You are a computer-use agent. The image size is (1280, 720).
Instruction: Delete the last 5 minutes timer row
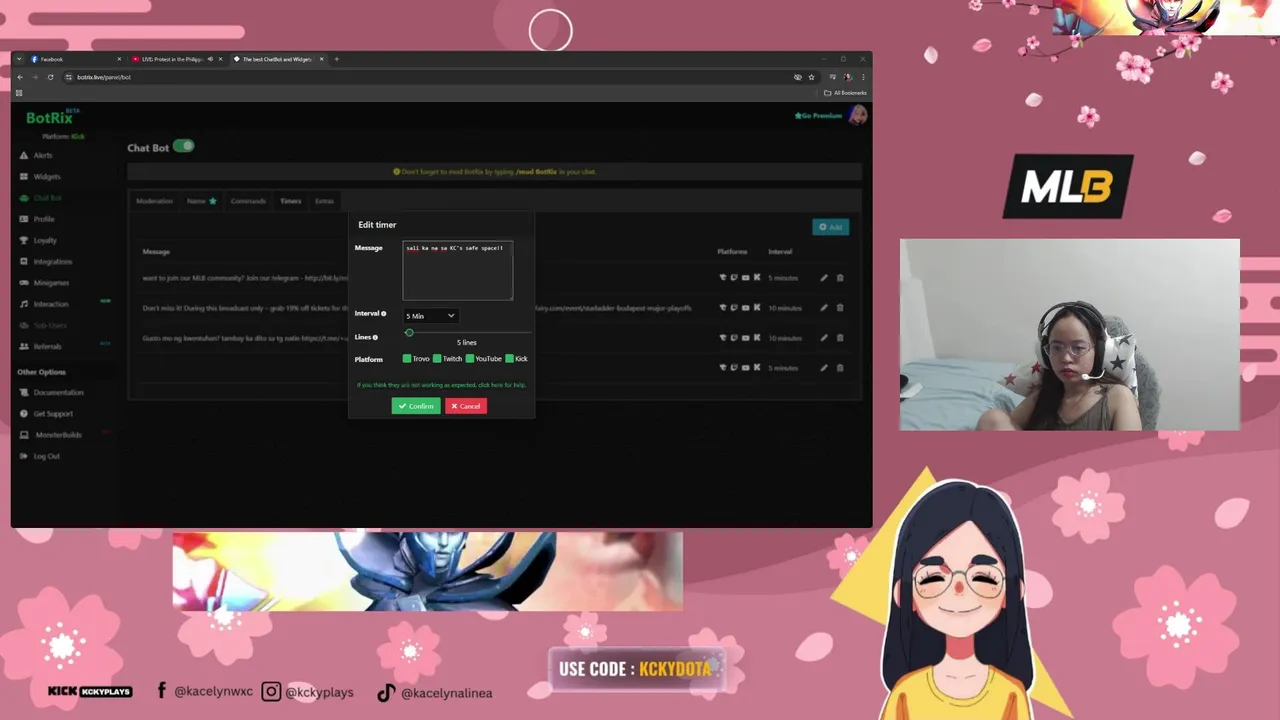840,368
